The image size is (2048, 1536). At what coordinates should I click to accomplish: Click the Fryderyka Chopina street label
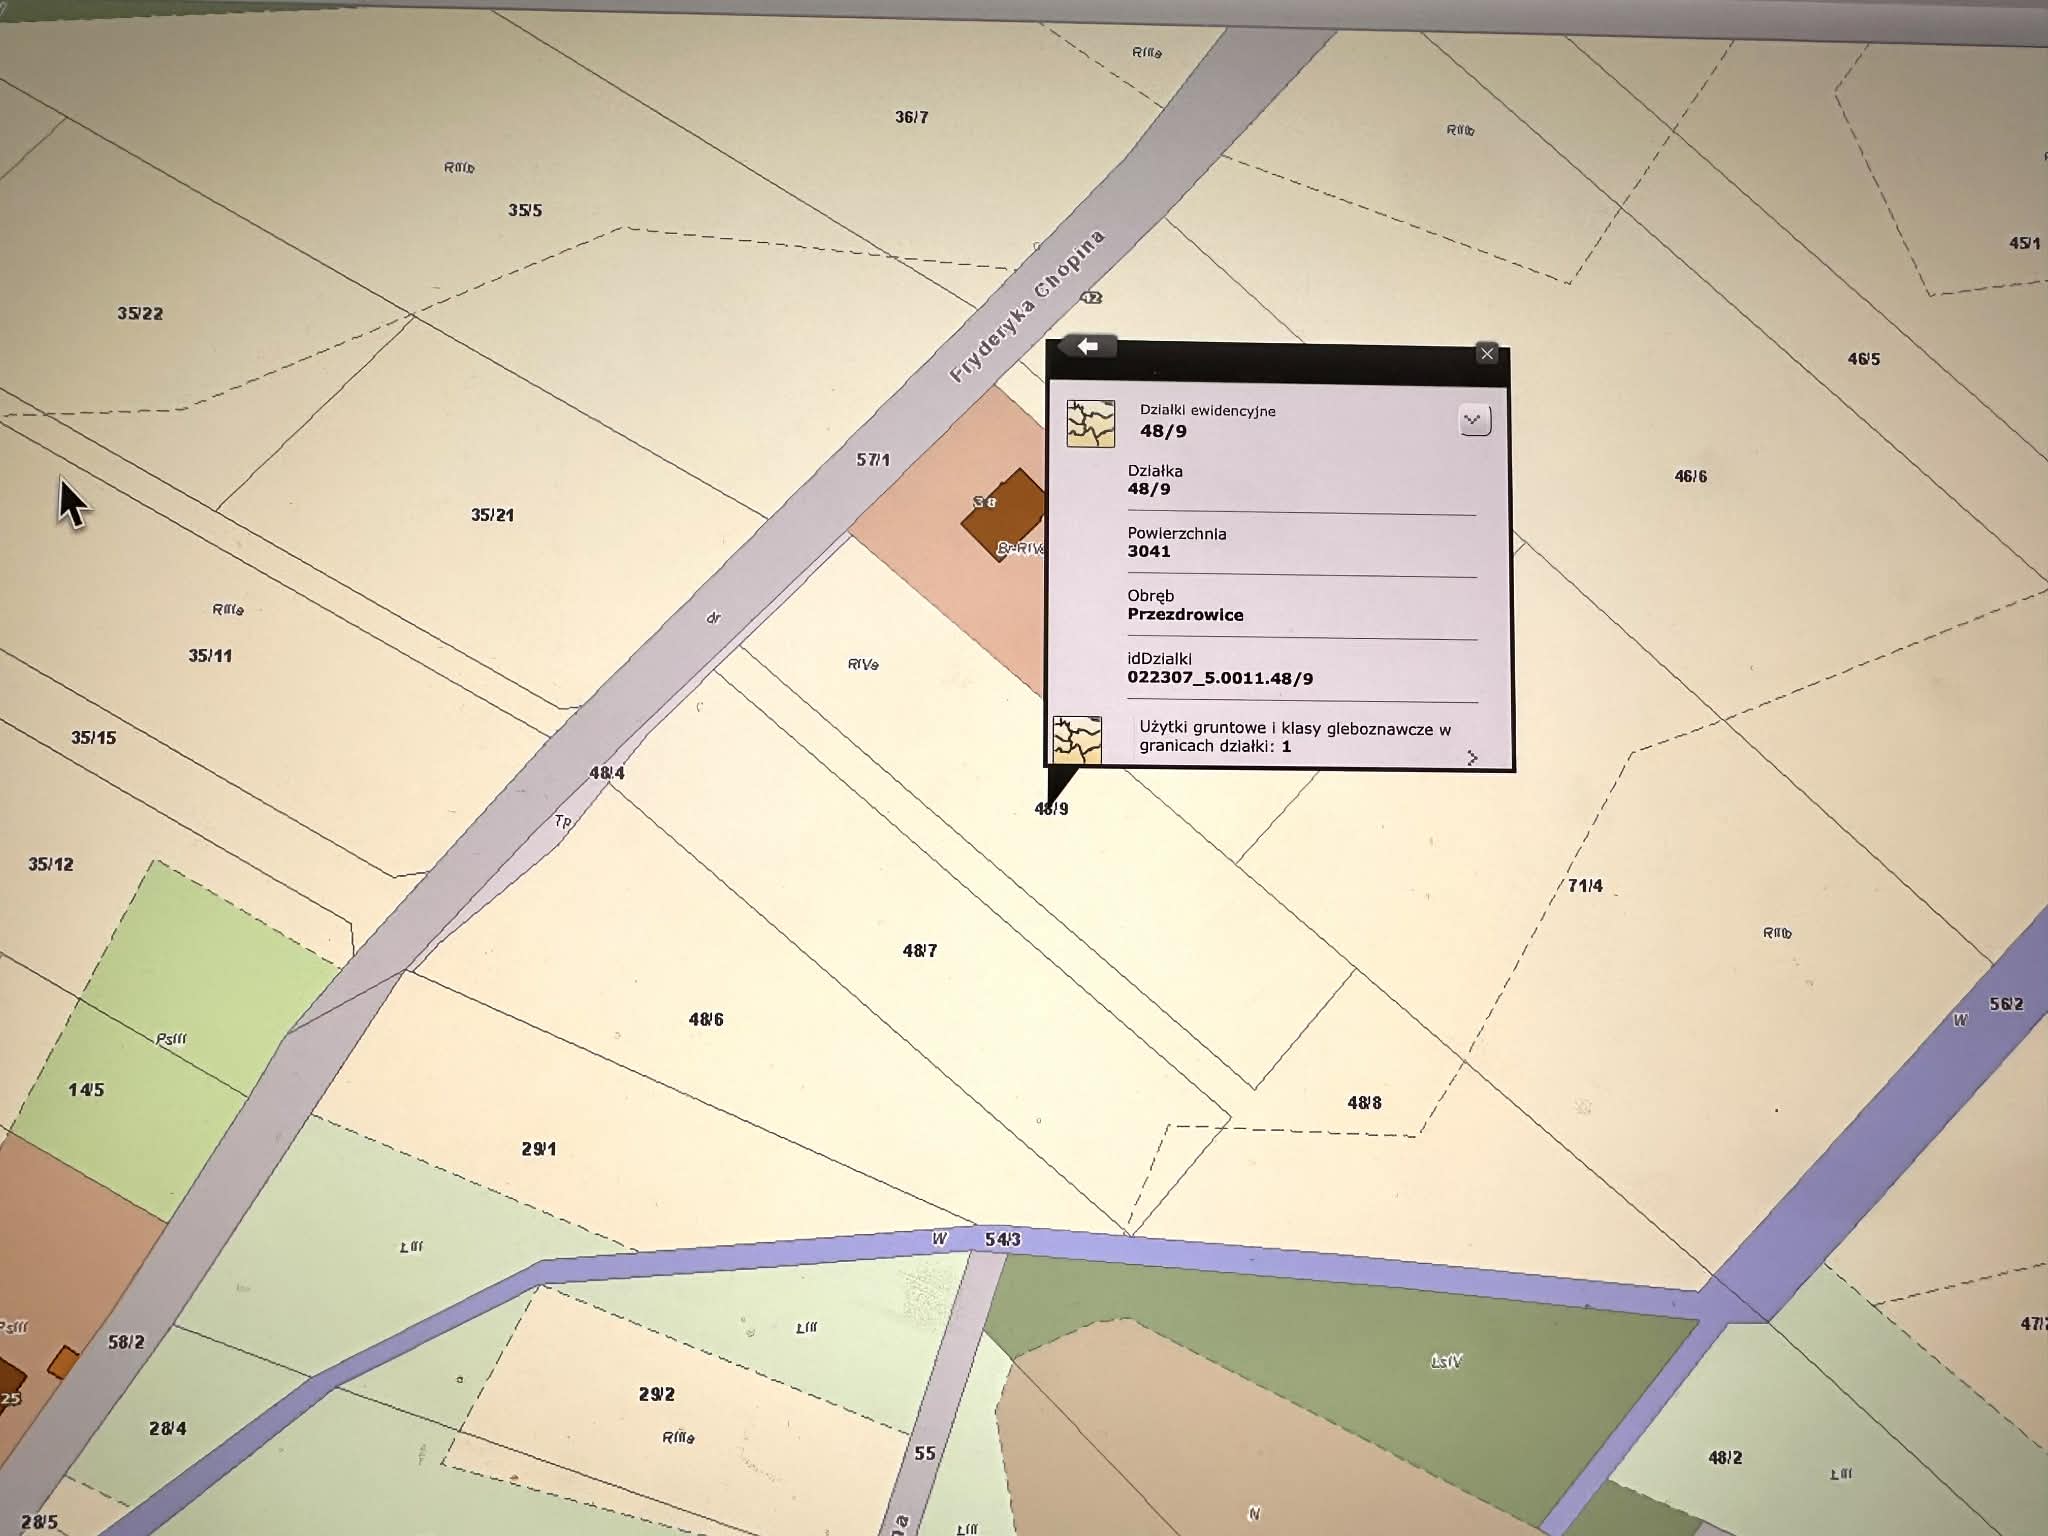(1027, 306)
